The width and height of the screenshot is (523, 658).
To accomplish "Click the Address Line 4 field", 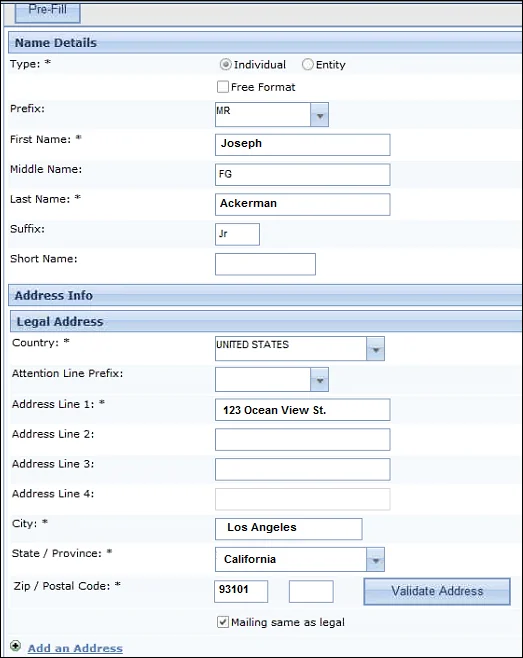I will point(303,499).
